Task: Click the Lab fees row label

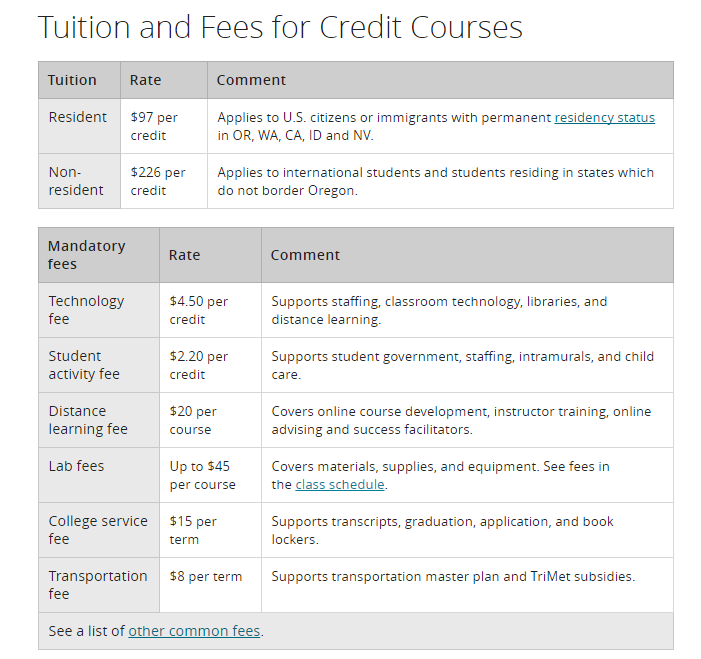Action: pos(76,466)
